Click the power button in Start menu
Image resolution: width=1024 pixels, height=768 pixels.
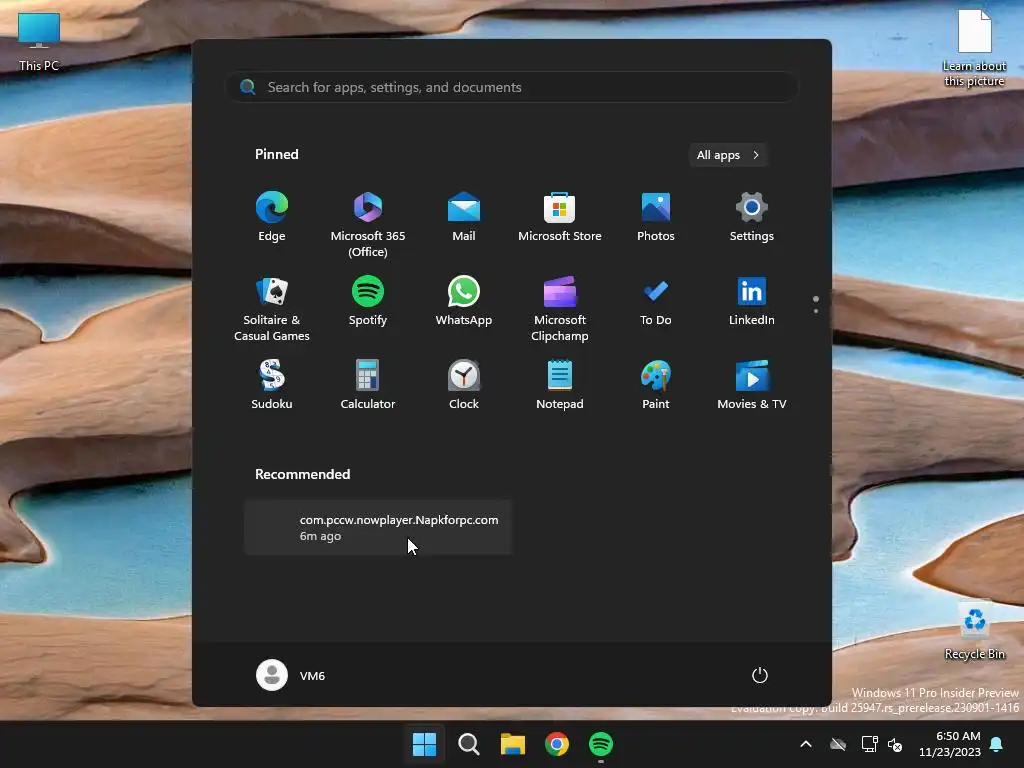[760, 675]
